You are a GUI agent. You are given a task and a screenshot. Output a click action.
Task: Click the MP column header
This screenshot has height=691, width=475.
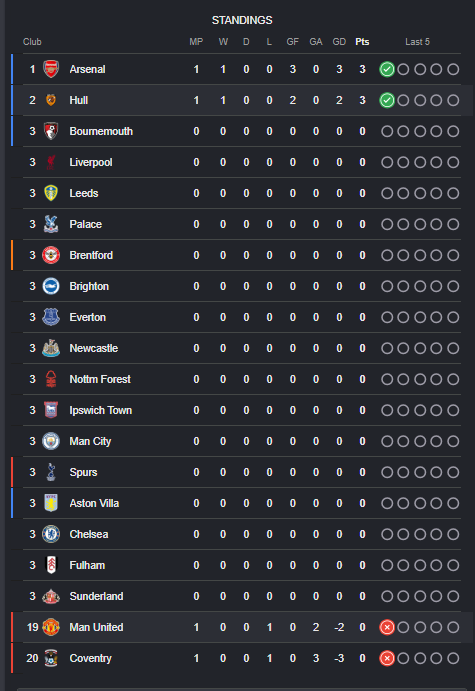tap(196, 42)
